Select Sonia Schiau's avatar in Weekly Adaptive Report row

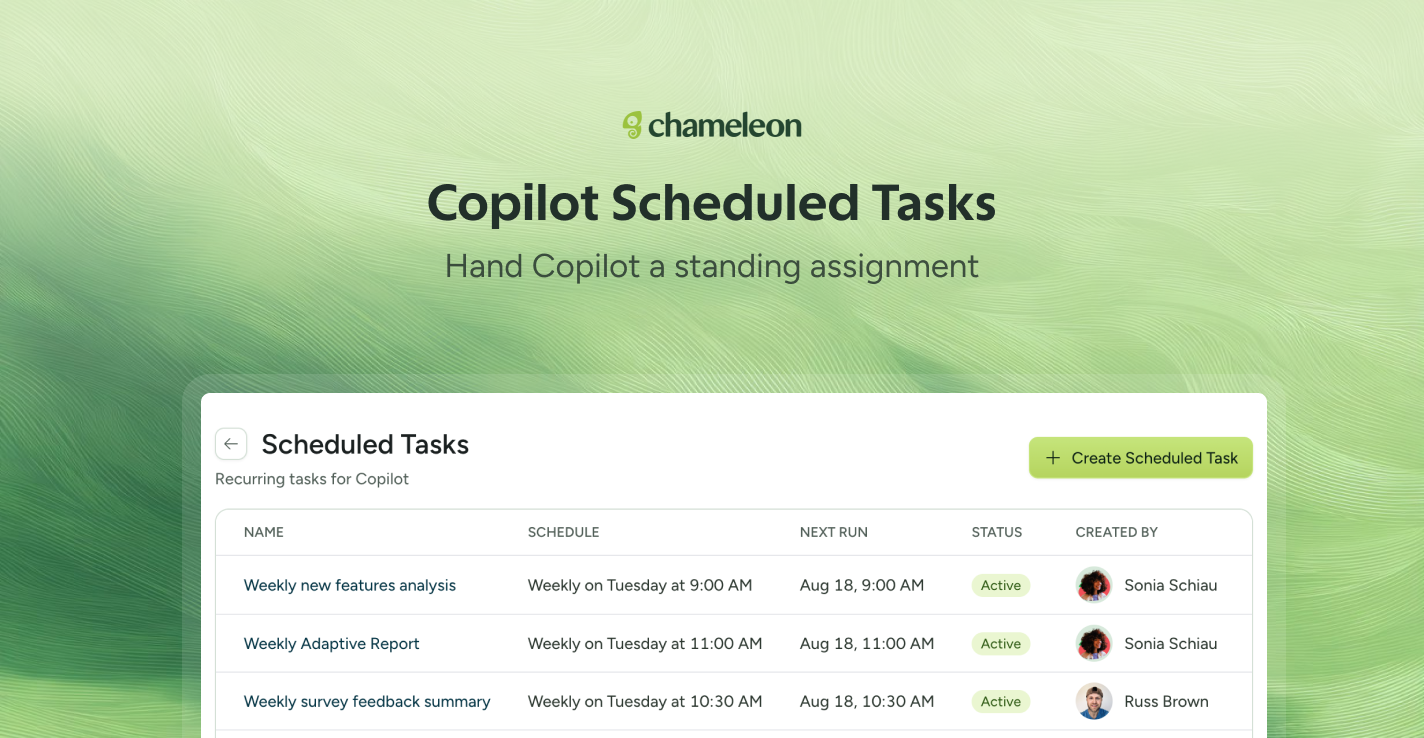click(1094, 643)
